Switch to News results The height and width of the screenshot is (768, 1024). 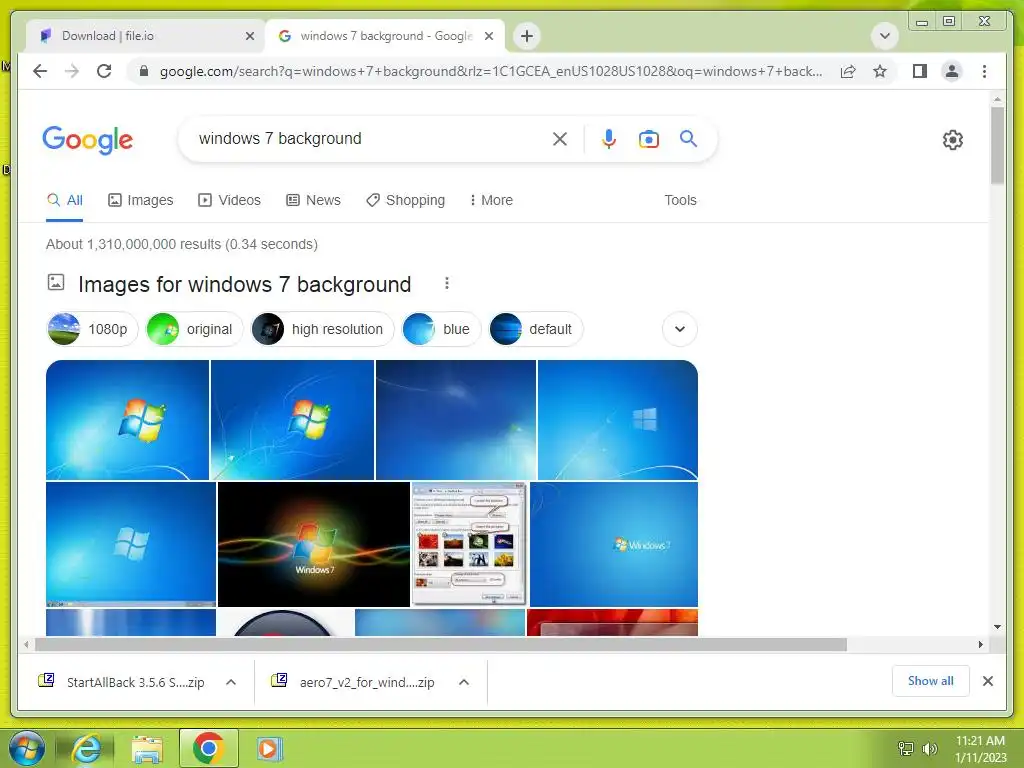coord(313,200)
